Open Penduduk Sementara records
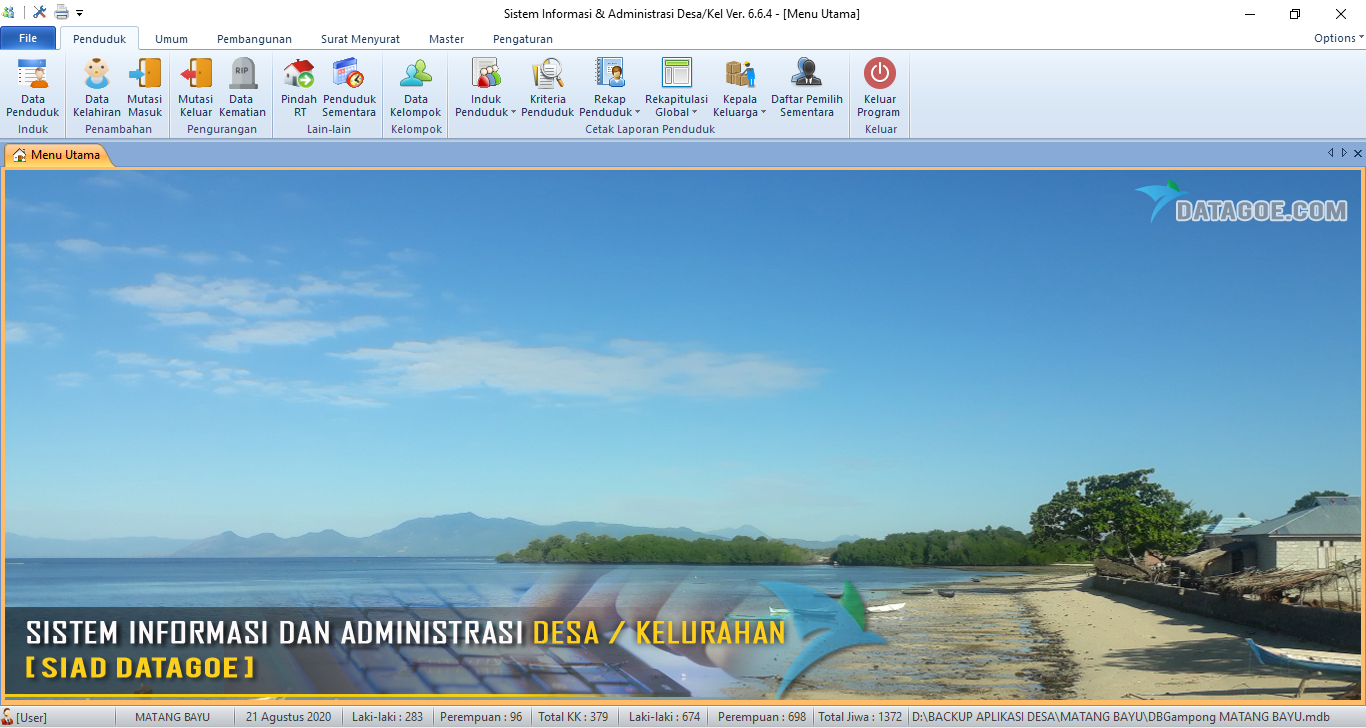This screenshot has width=1366, height=728. tap(349, 75)
